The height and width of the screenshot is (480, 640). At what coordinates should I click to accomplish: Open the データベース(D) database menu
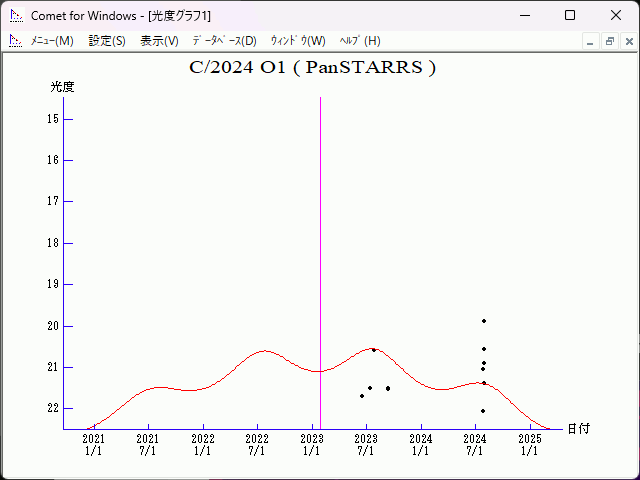(x=224, y=41)
